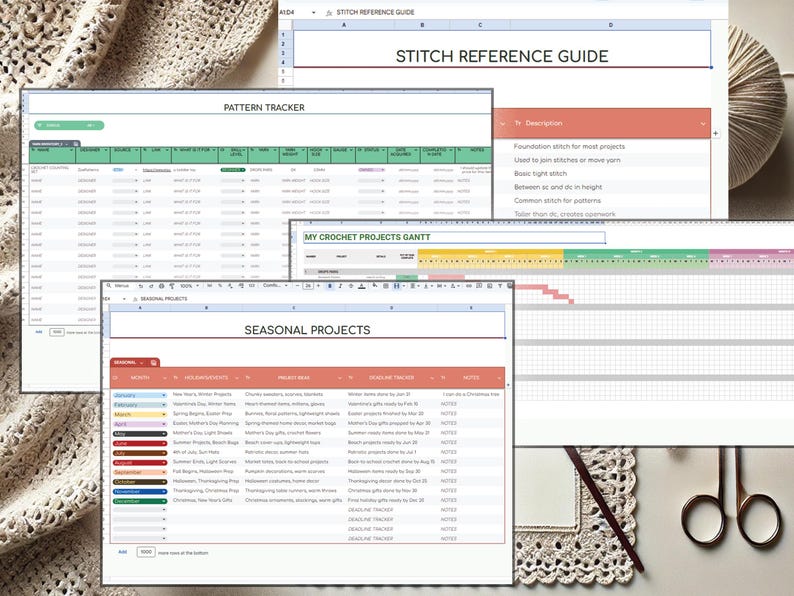Click the 1000 rows field in Pattern Tracker
Viewport: 794px width, 596px height.
(57, 332)
